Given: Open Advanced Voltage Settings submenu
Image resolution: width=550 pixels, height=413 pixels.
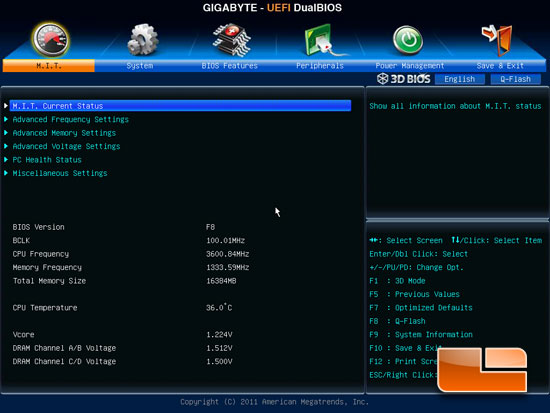Looking at the screenshot, I should (66, 146).
